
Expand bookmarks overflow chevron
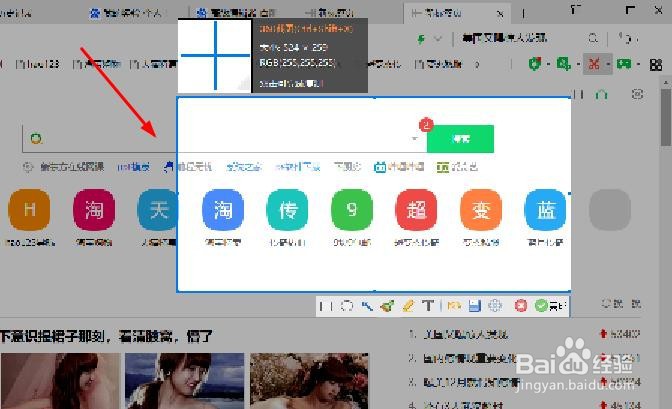[x=477, y=65]
